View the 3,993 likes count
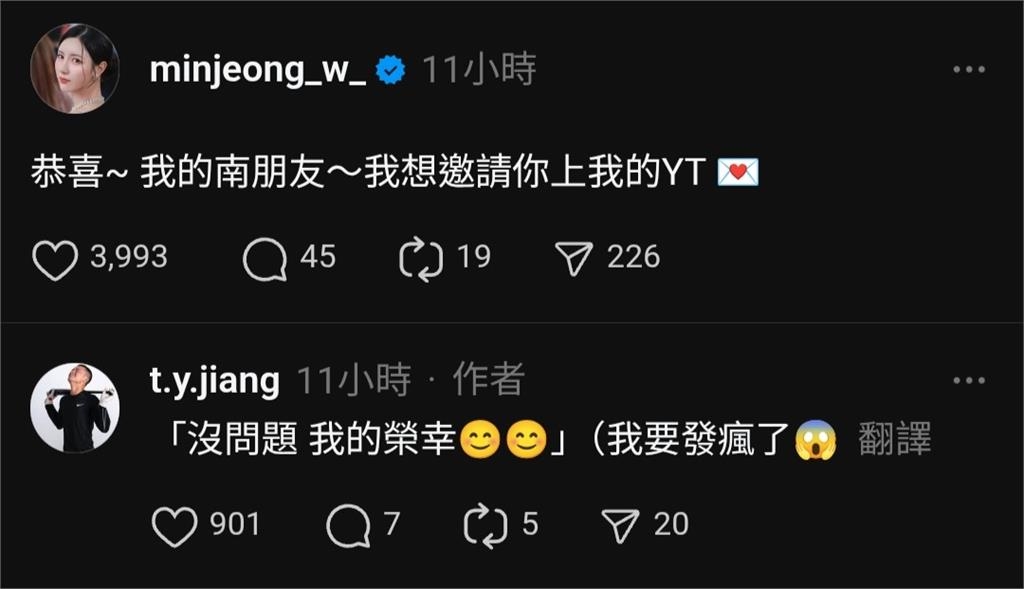 tap(129, 257)
